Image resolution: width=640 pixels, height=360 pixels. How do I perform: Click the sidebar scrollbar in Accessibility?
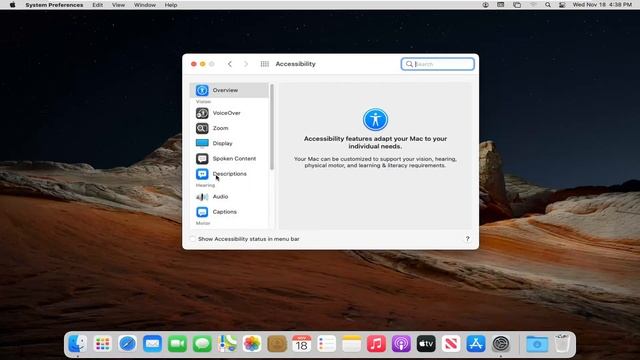tap(272, 127)
